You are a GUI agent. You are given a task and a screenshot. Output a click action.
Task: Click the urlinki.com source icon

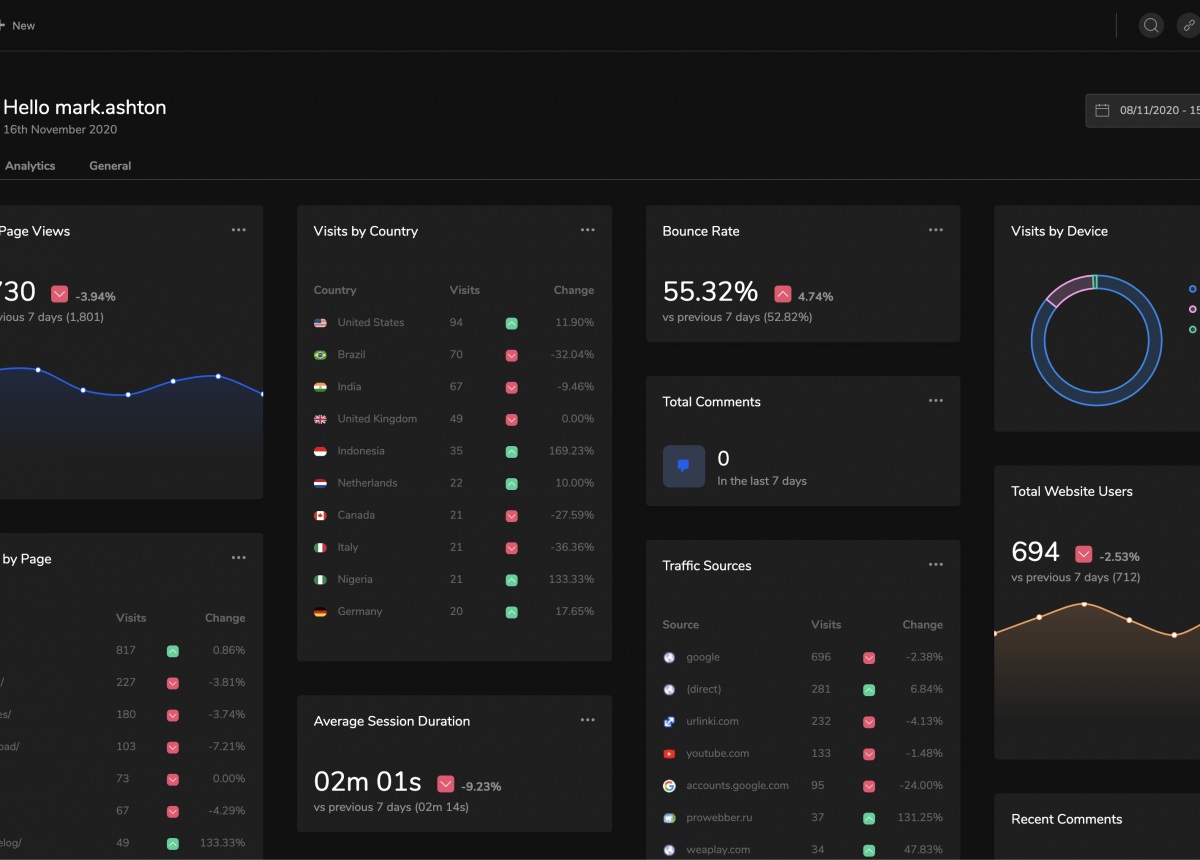click(x=669, y=722)
